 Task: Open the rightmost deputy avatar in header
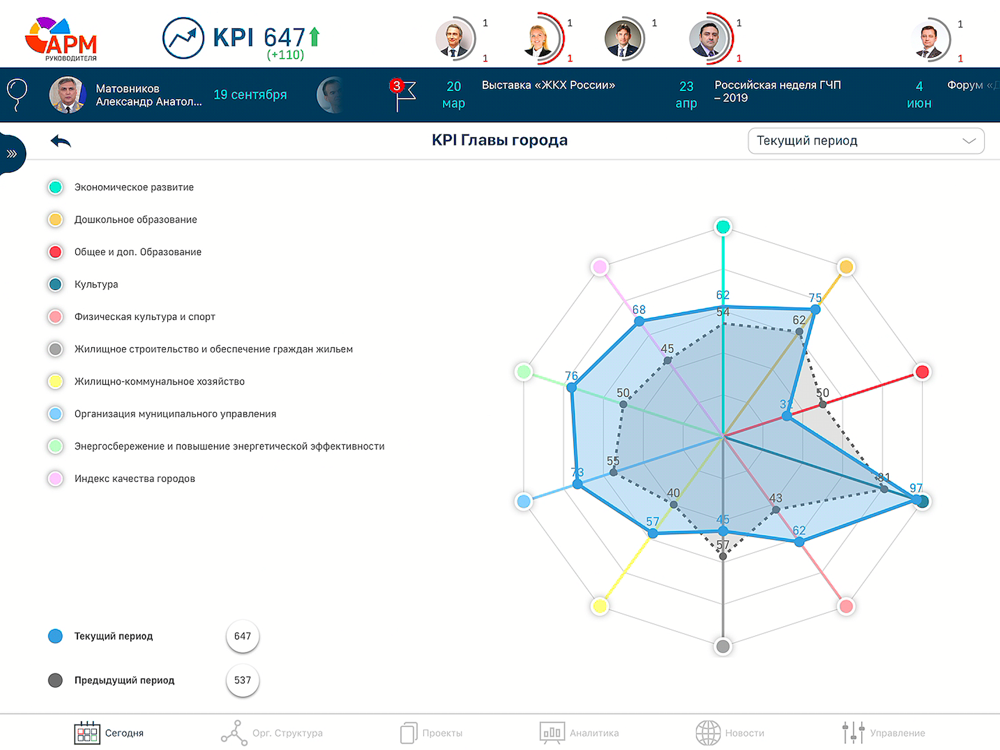930,40
